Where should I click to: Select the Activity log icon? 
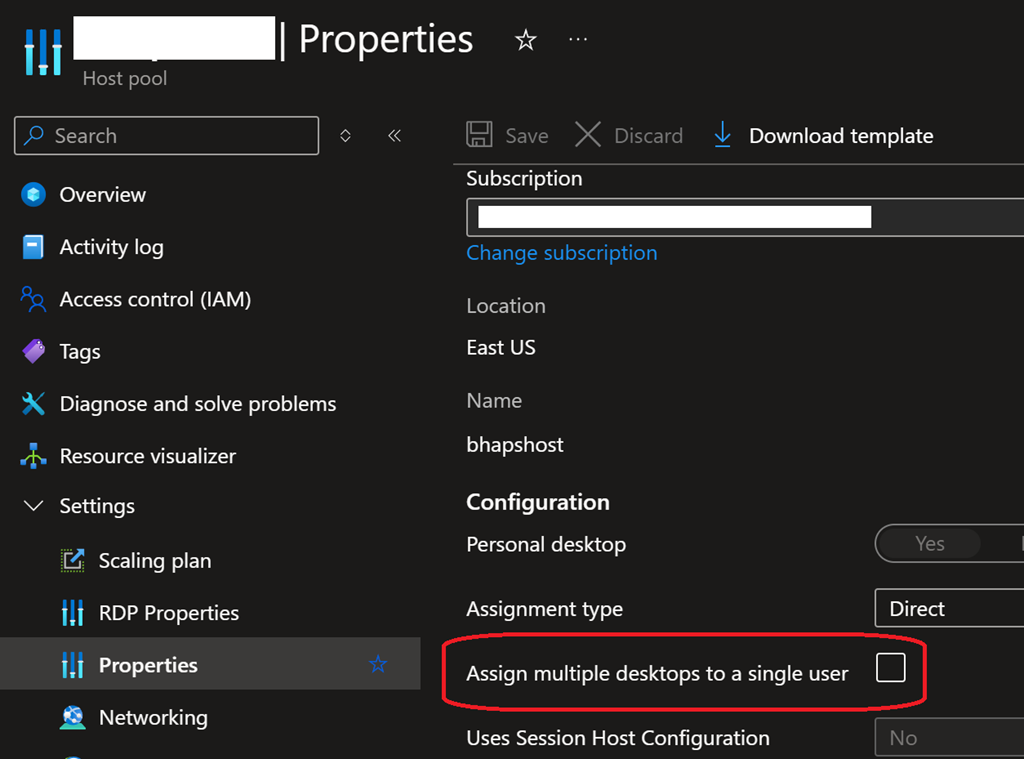(33, 246)
